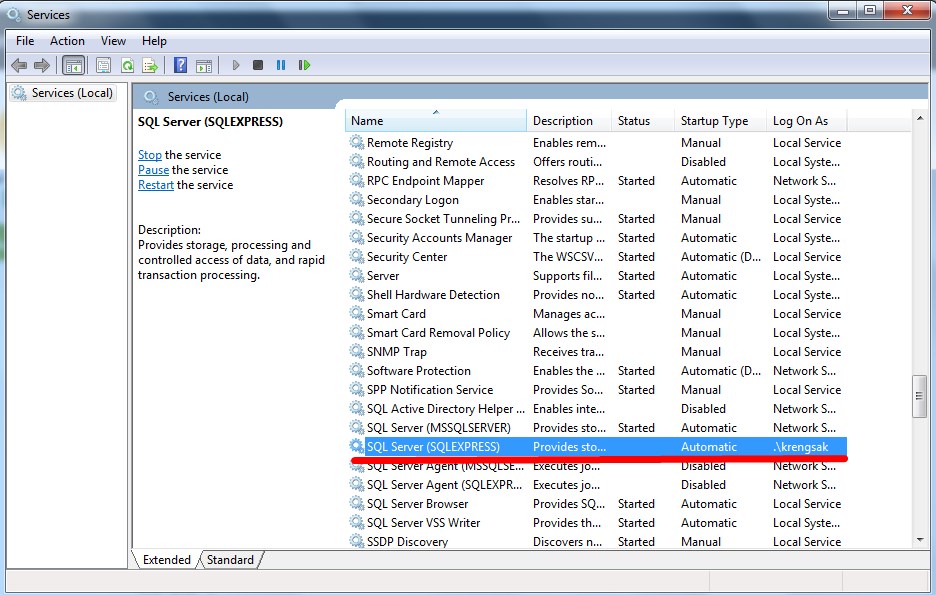
Task: Click the scrollbar down arrow in services list
Action: 920,540
